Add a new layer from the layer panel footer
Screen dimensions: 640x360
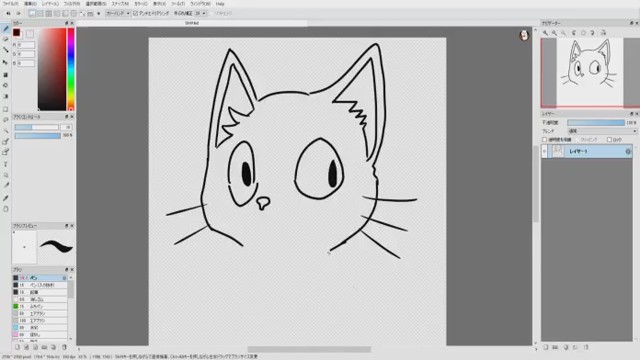pos(546,347)
